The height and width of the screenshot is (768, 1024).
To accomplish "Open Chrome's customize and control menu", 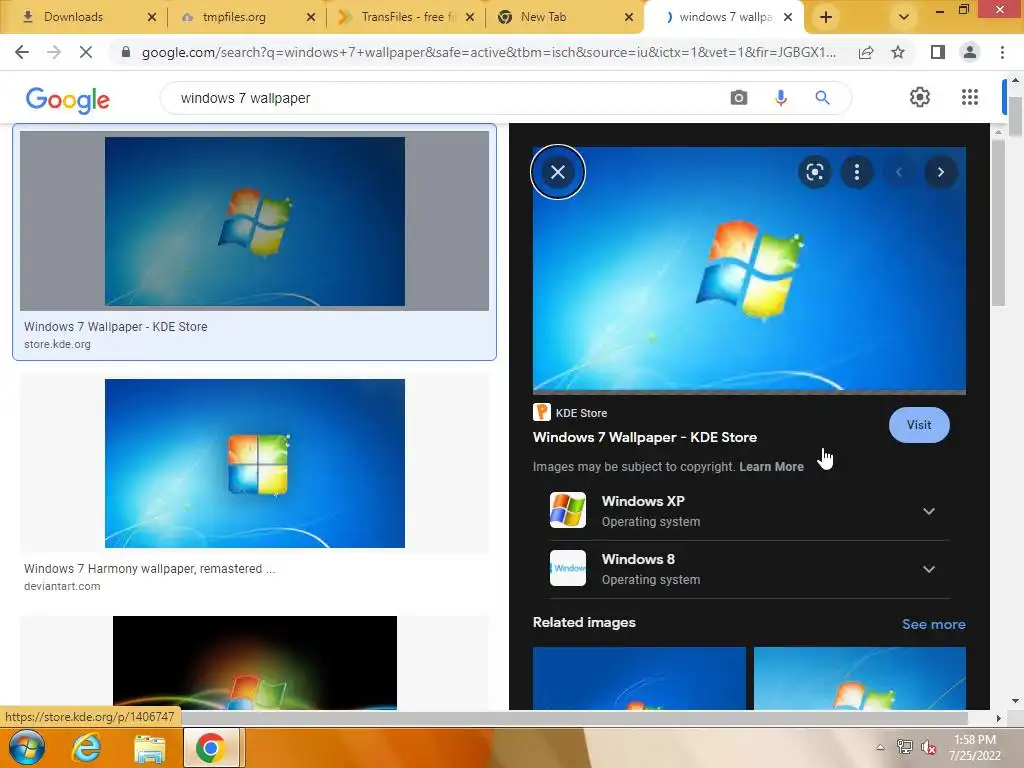I will pyautogui.click(x=1002, y=52).
